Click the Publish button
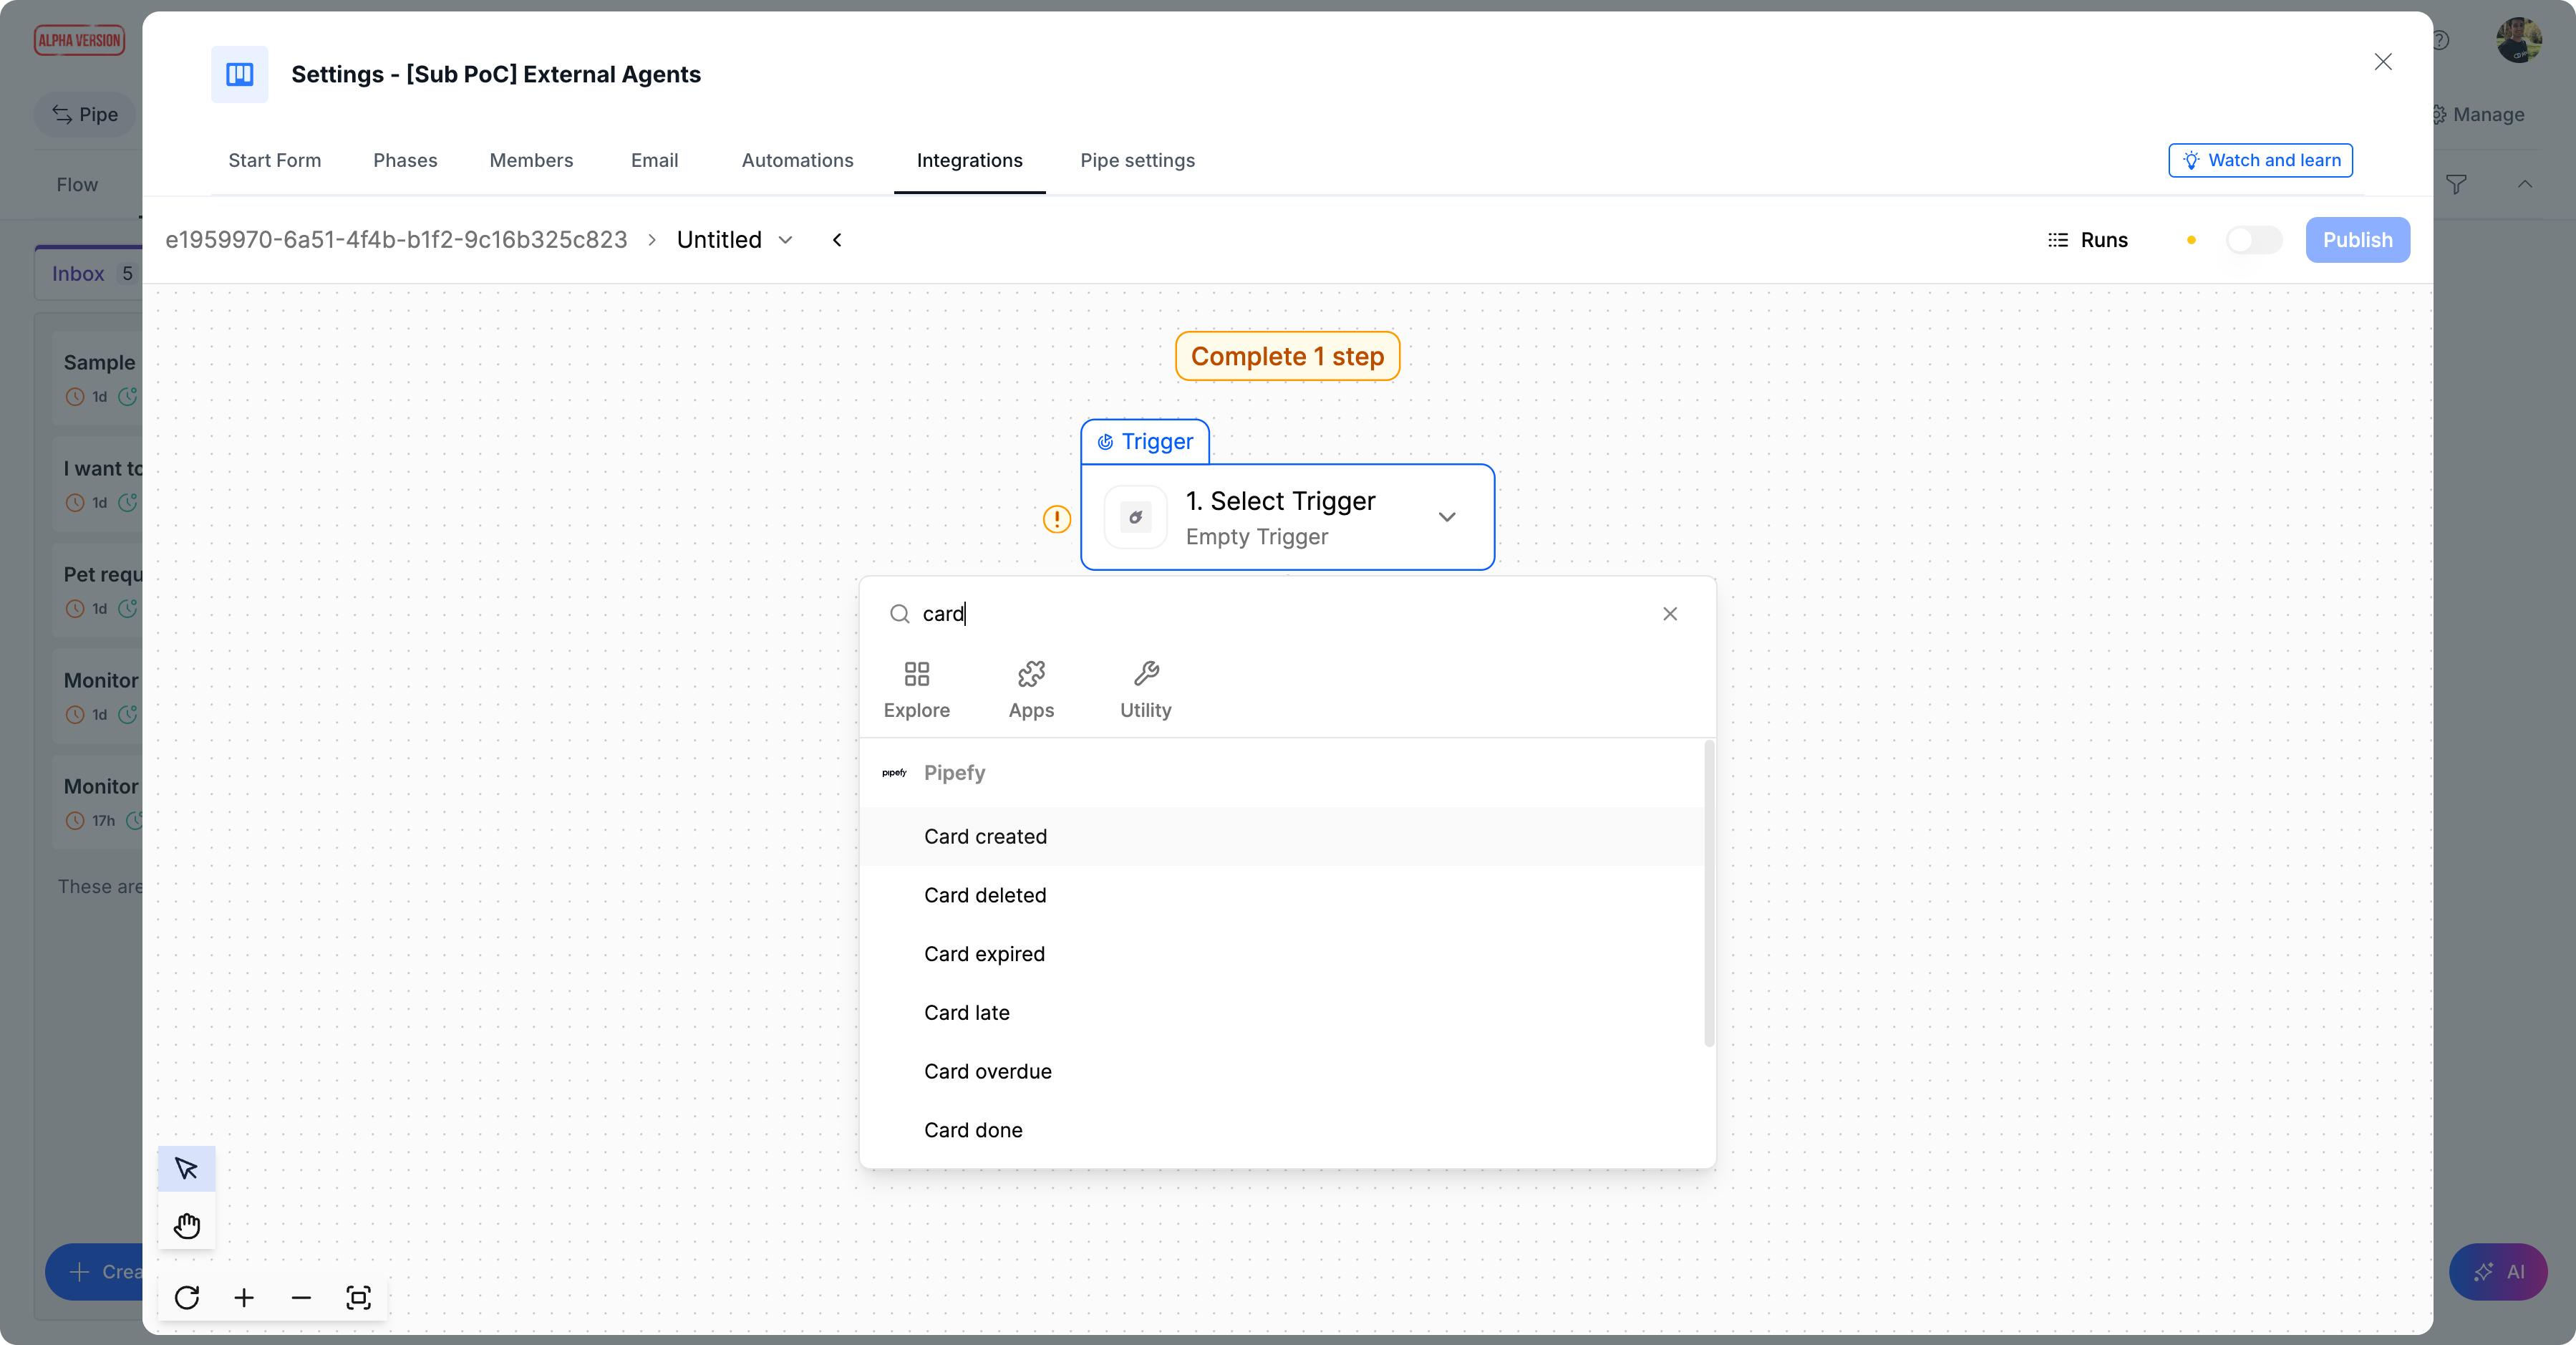Viewport: 2576px width, 1345px height. [x=2357, y=240]
